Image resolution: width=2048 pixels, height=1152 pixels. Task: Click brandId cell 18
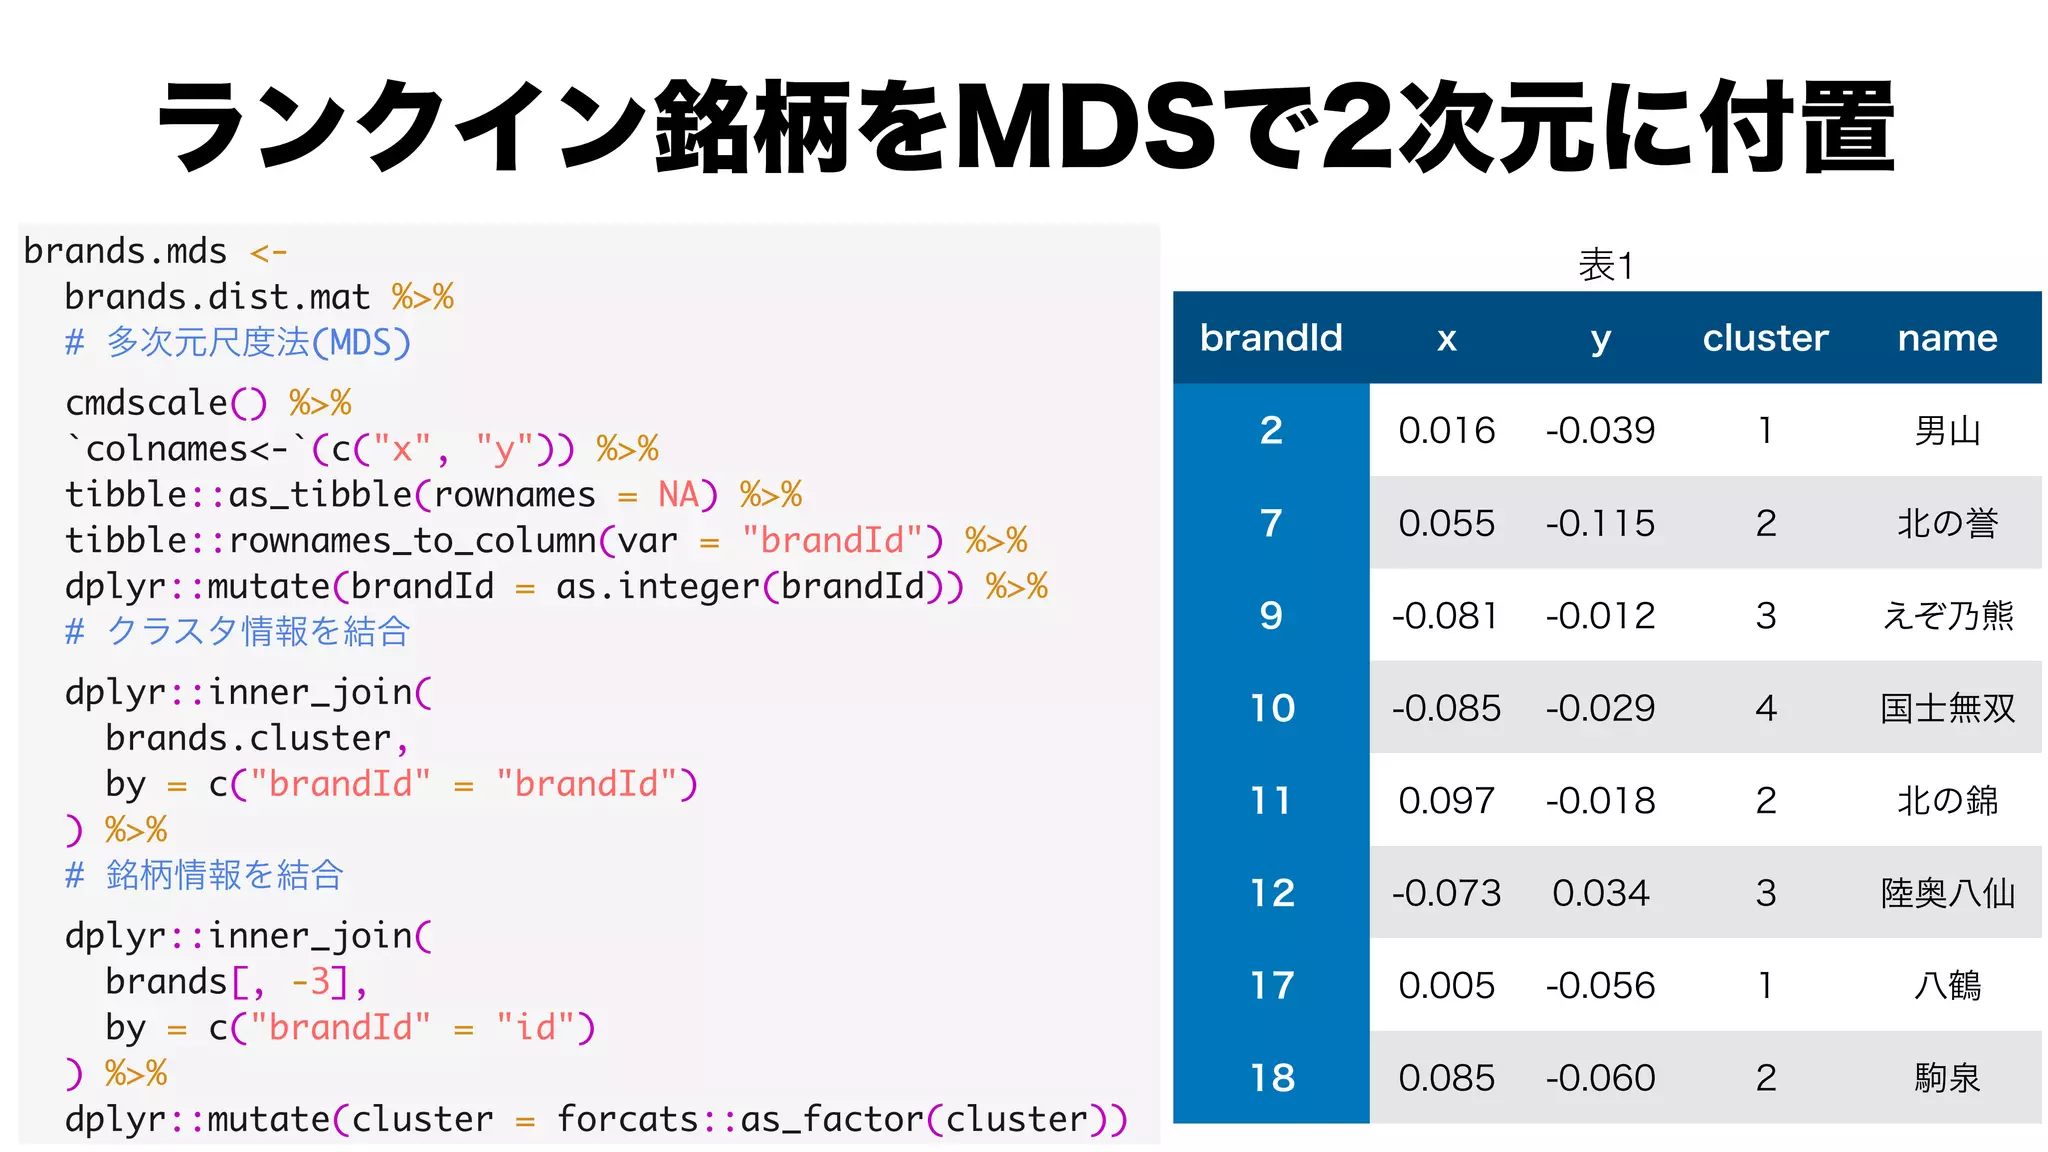[x=1272, y=1078]
